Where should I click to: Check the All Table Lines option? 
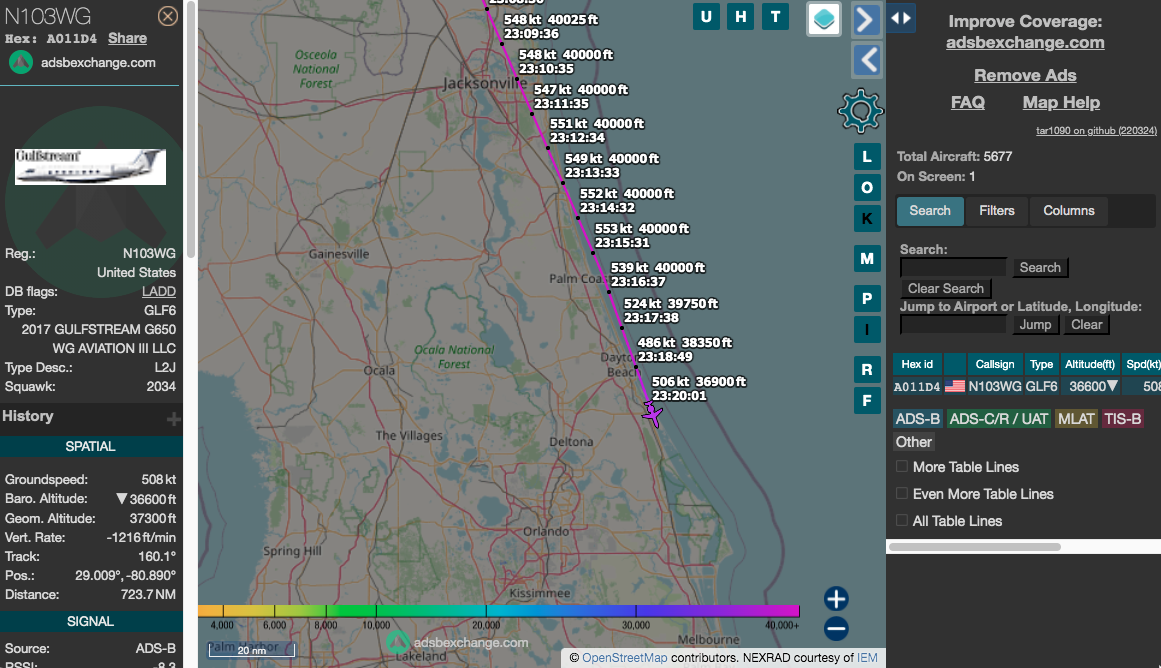tap(902, 521)
